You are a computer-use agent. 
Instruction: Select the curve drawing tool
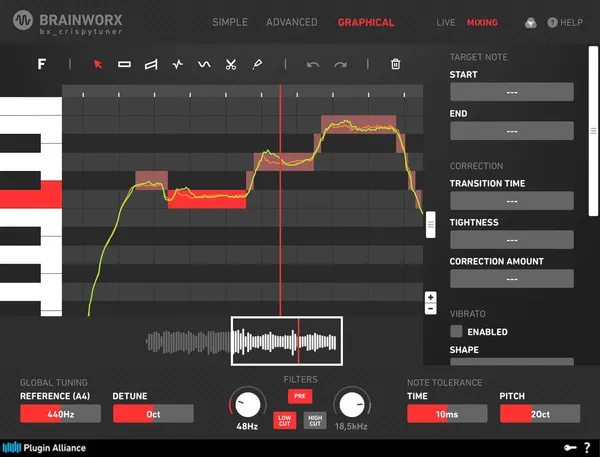point(204,64)
